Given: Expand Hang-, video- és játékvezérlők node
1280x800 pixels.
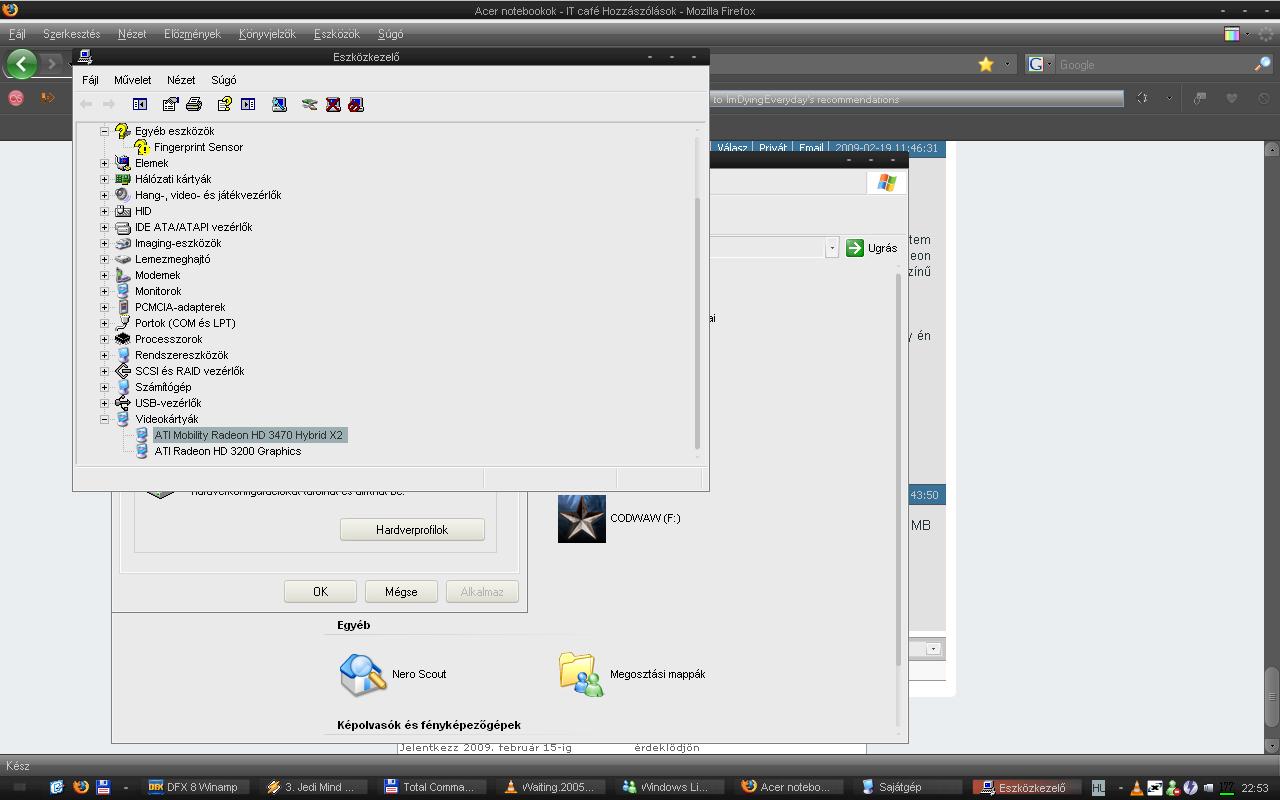Looking at the screenshot, I should [104, 195].
